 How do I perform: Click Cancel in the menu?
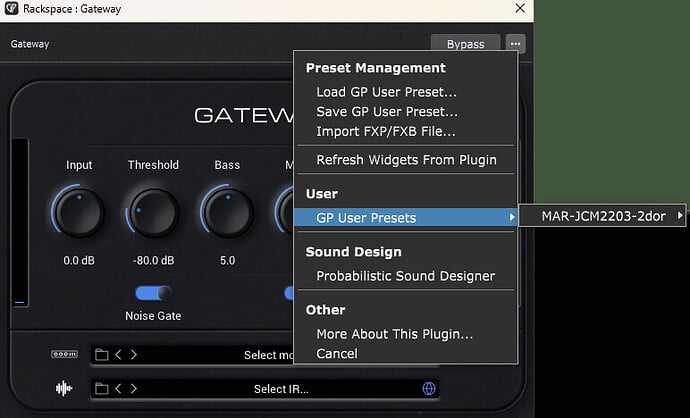pyautogui.click(x=337, y=354)
